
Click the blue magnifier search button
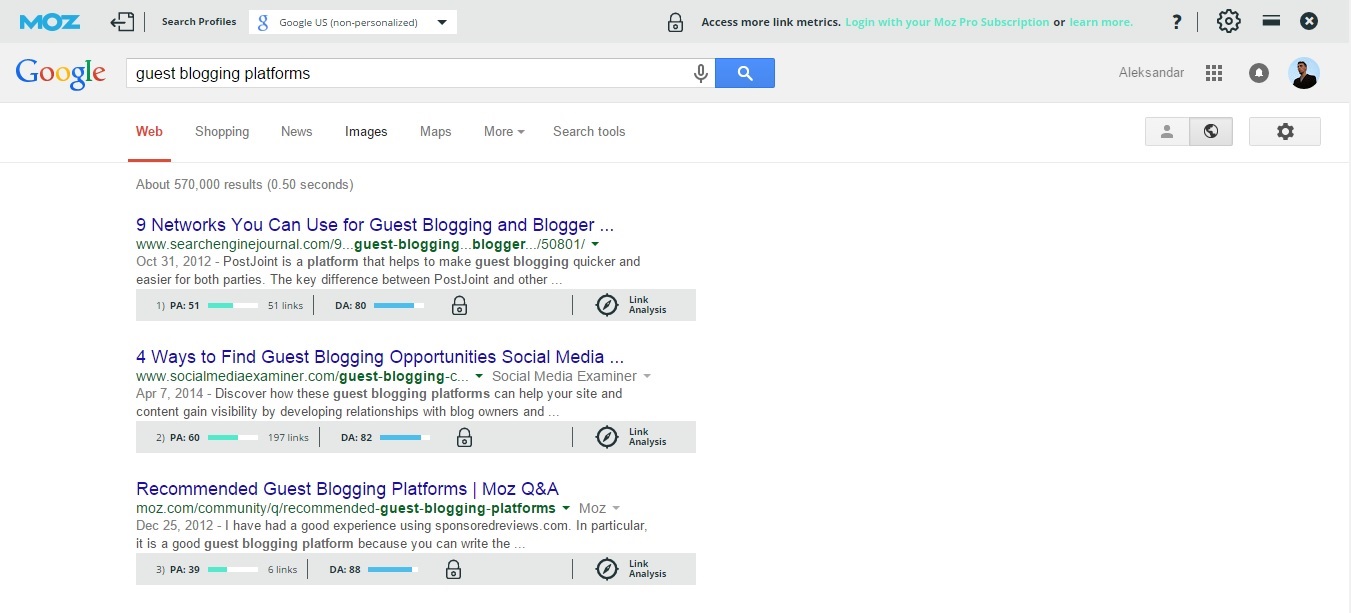745,73
